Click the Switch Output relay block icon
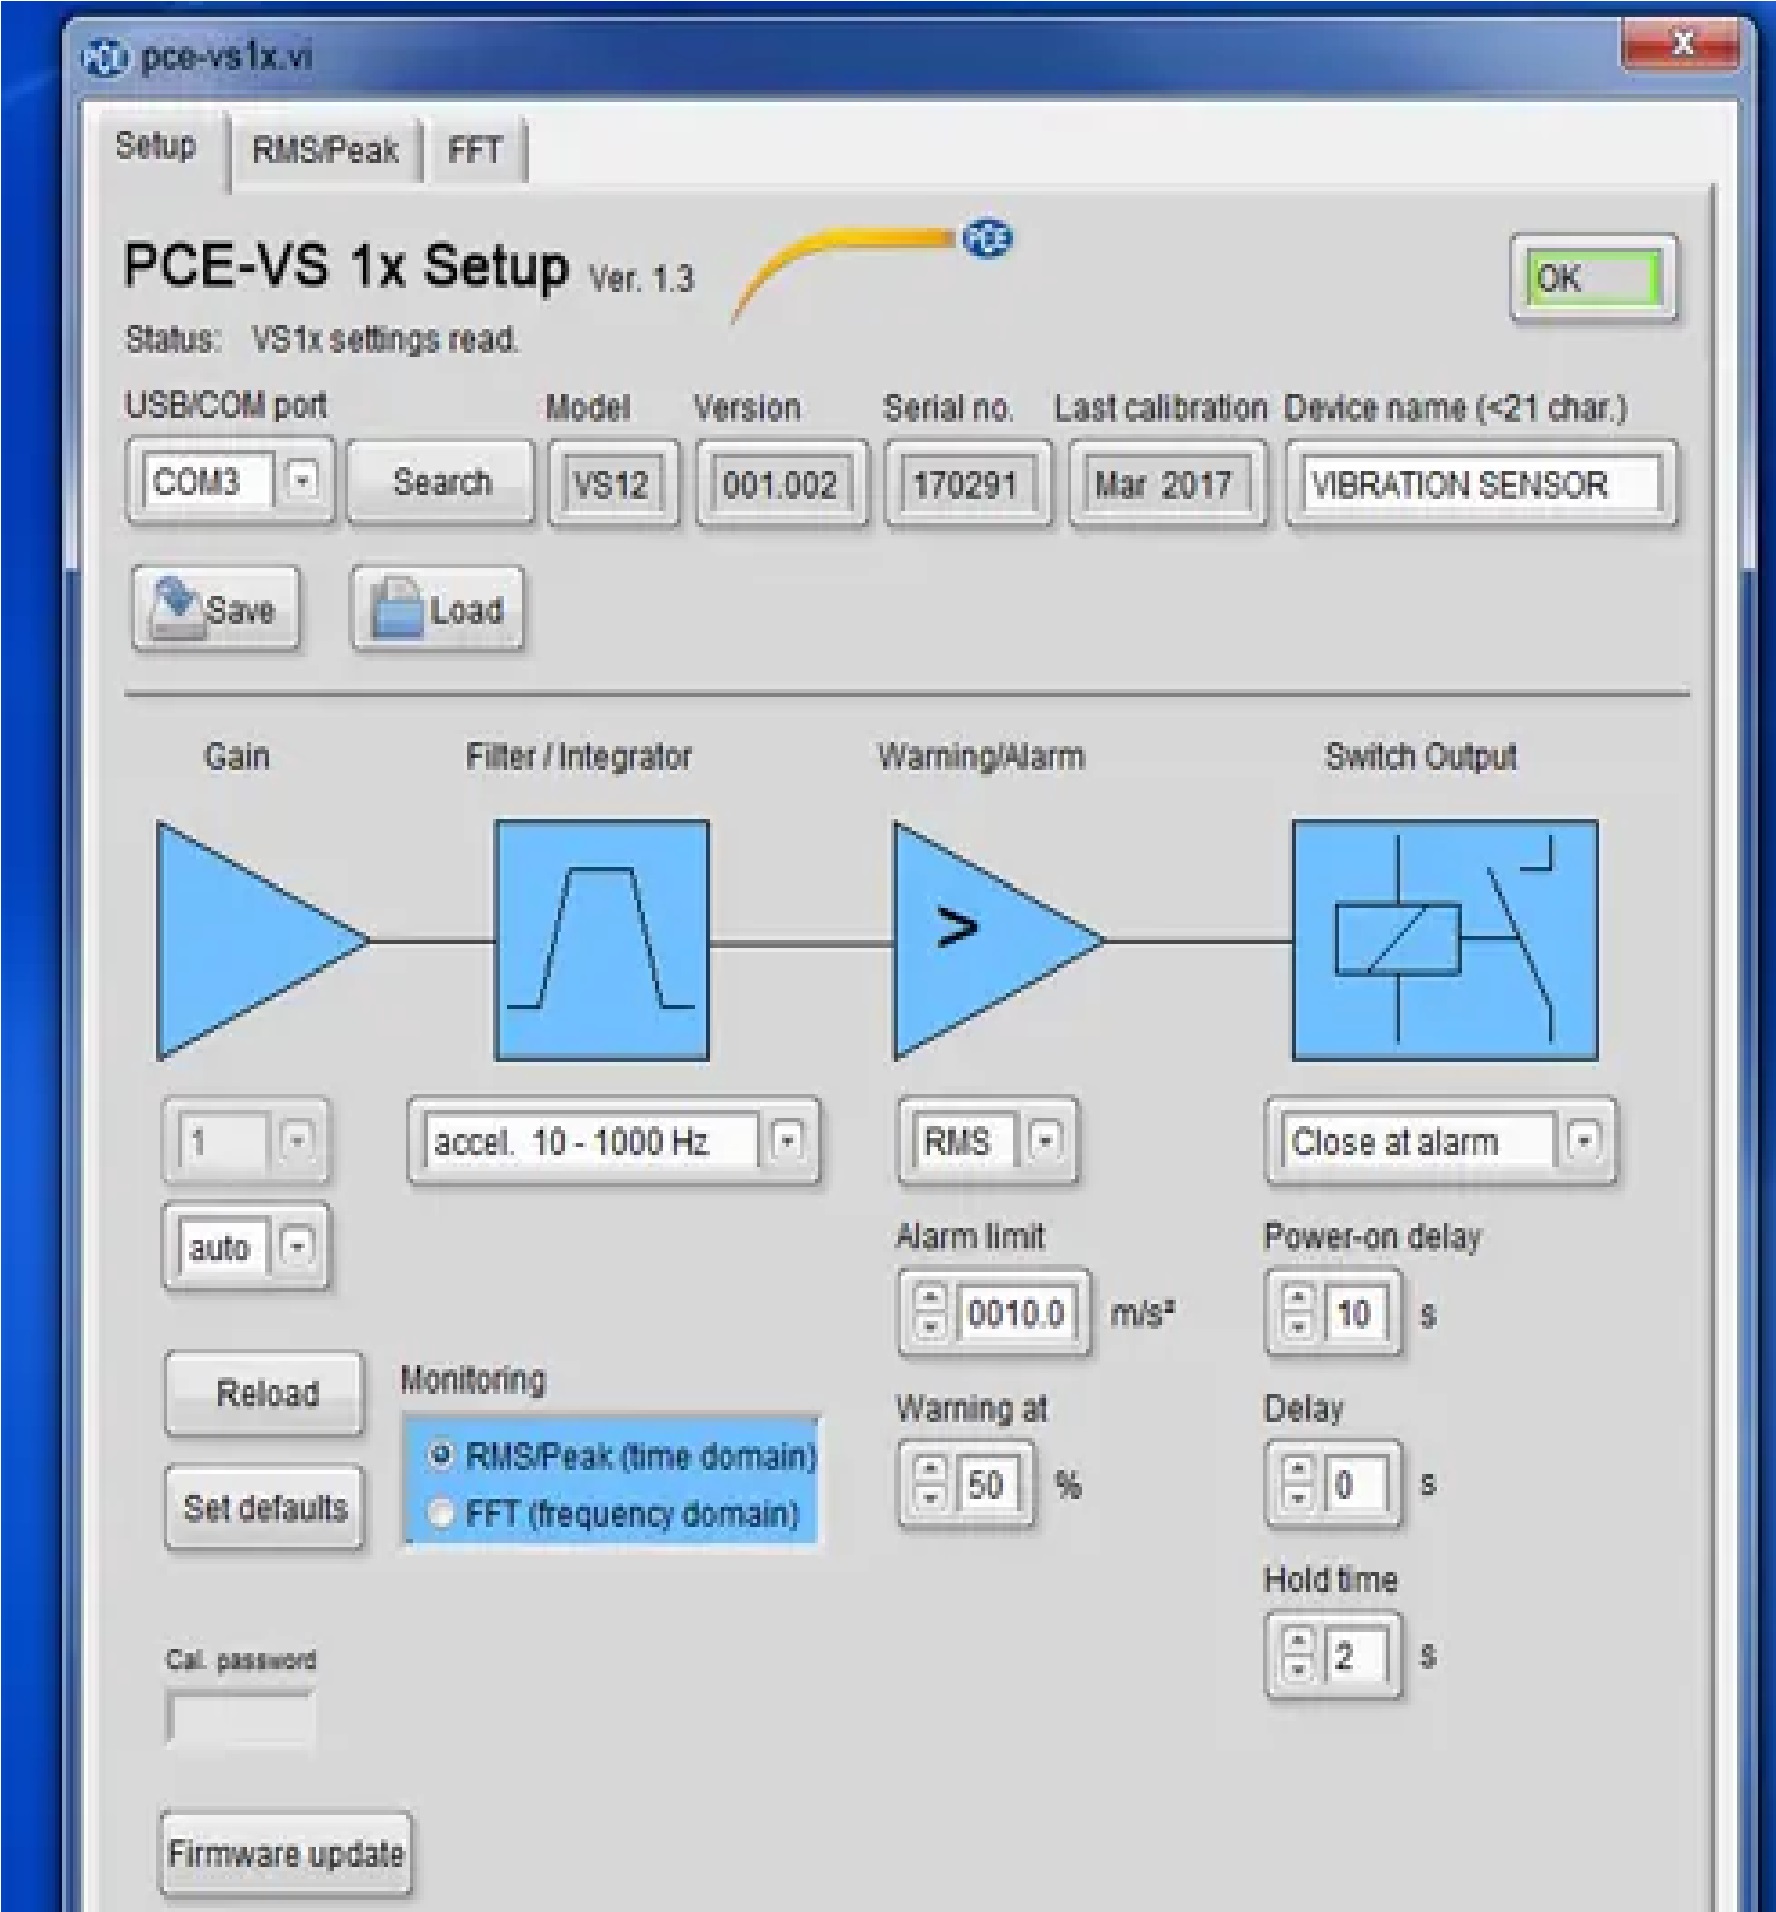 [x=1445, y=940]
